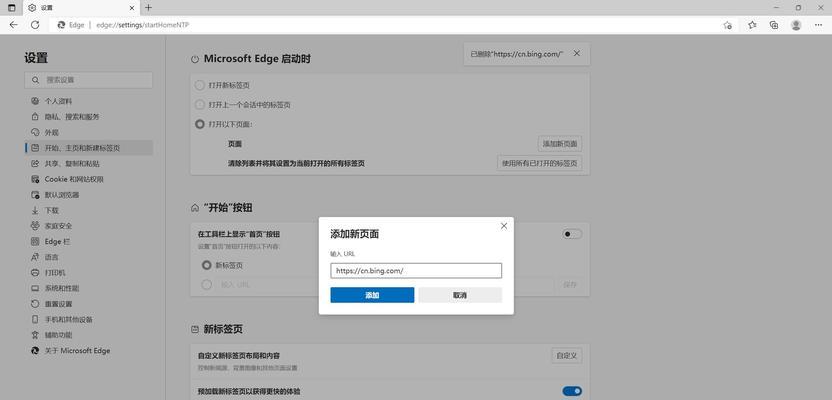Select the 新标签页 radio under 开始 button

click(206, 265)
